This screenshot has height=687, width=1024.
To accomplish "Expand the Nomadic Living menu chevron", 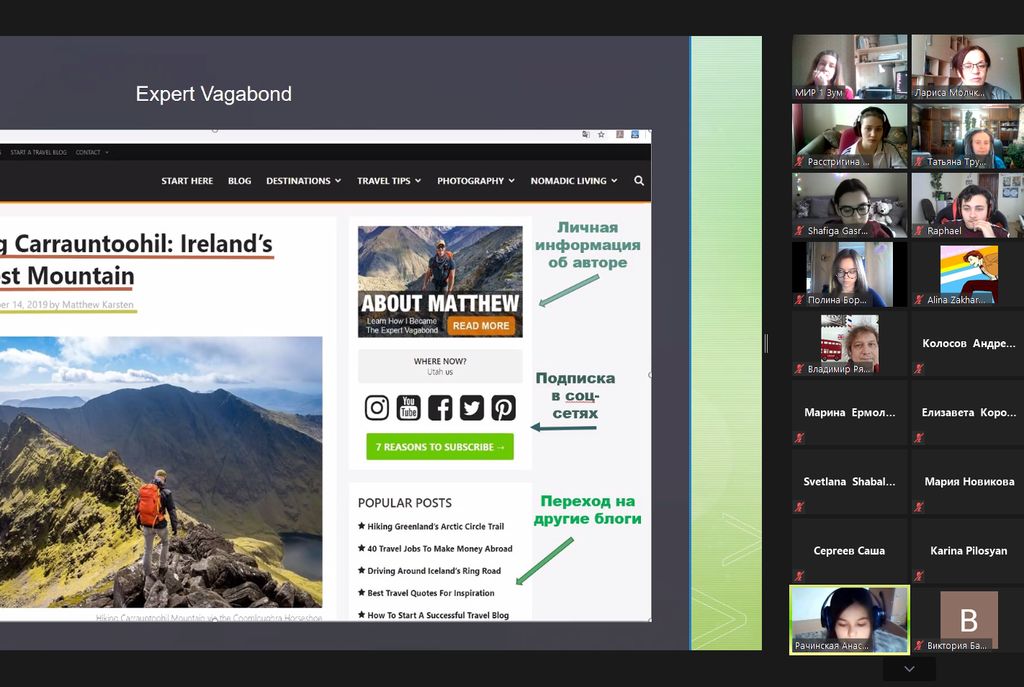I will (x=614, y=181).
